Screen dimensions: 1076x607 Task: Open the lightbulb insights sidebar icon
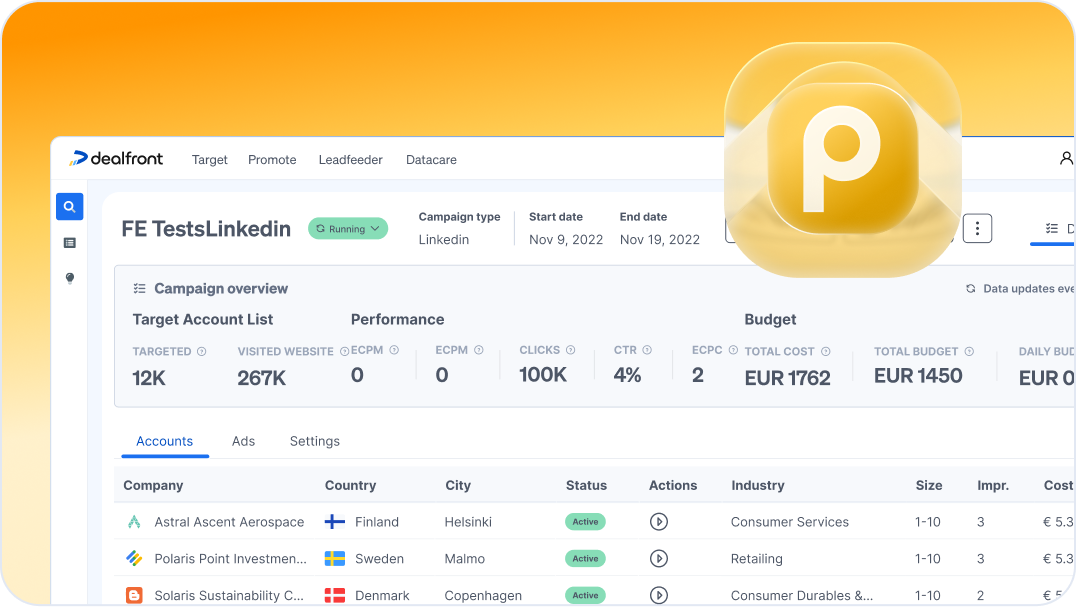pos(69,278)
